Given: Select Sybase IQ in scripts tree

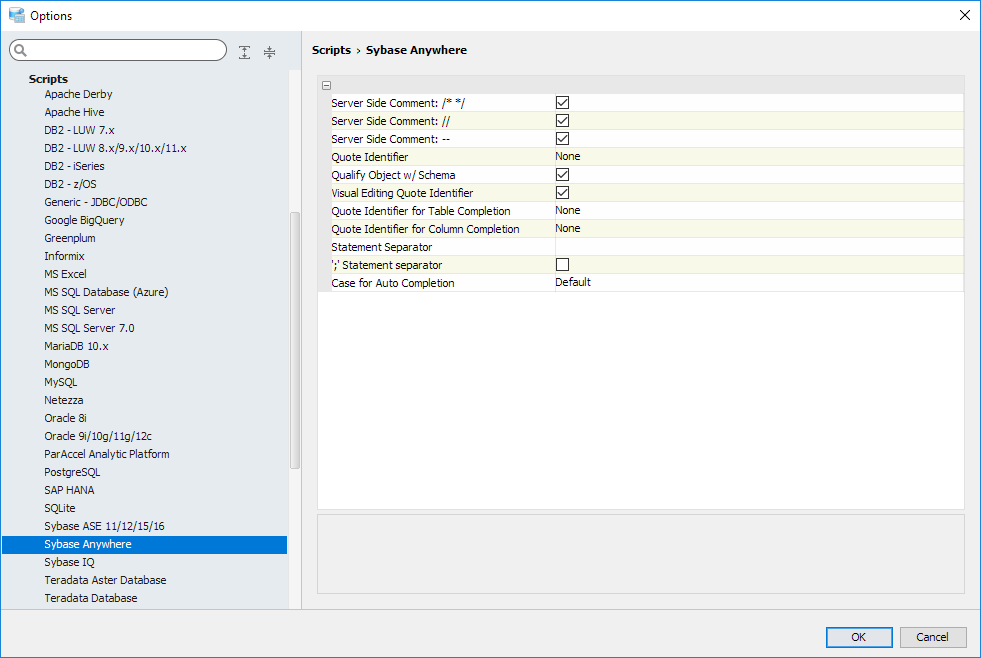Looking at the screenshot, I should tap(69, 562).
